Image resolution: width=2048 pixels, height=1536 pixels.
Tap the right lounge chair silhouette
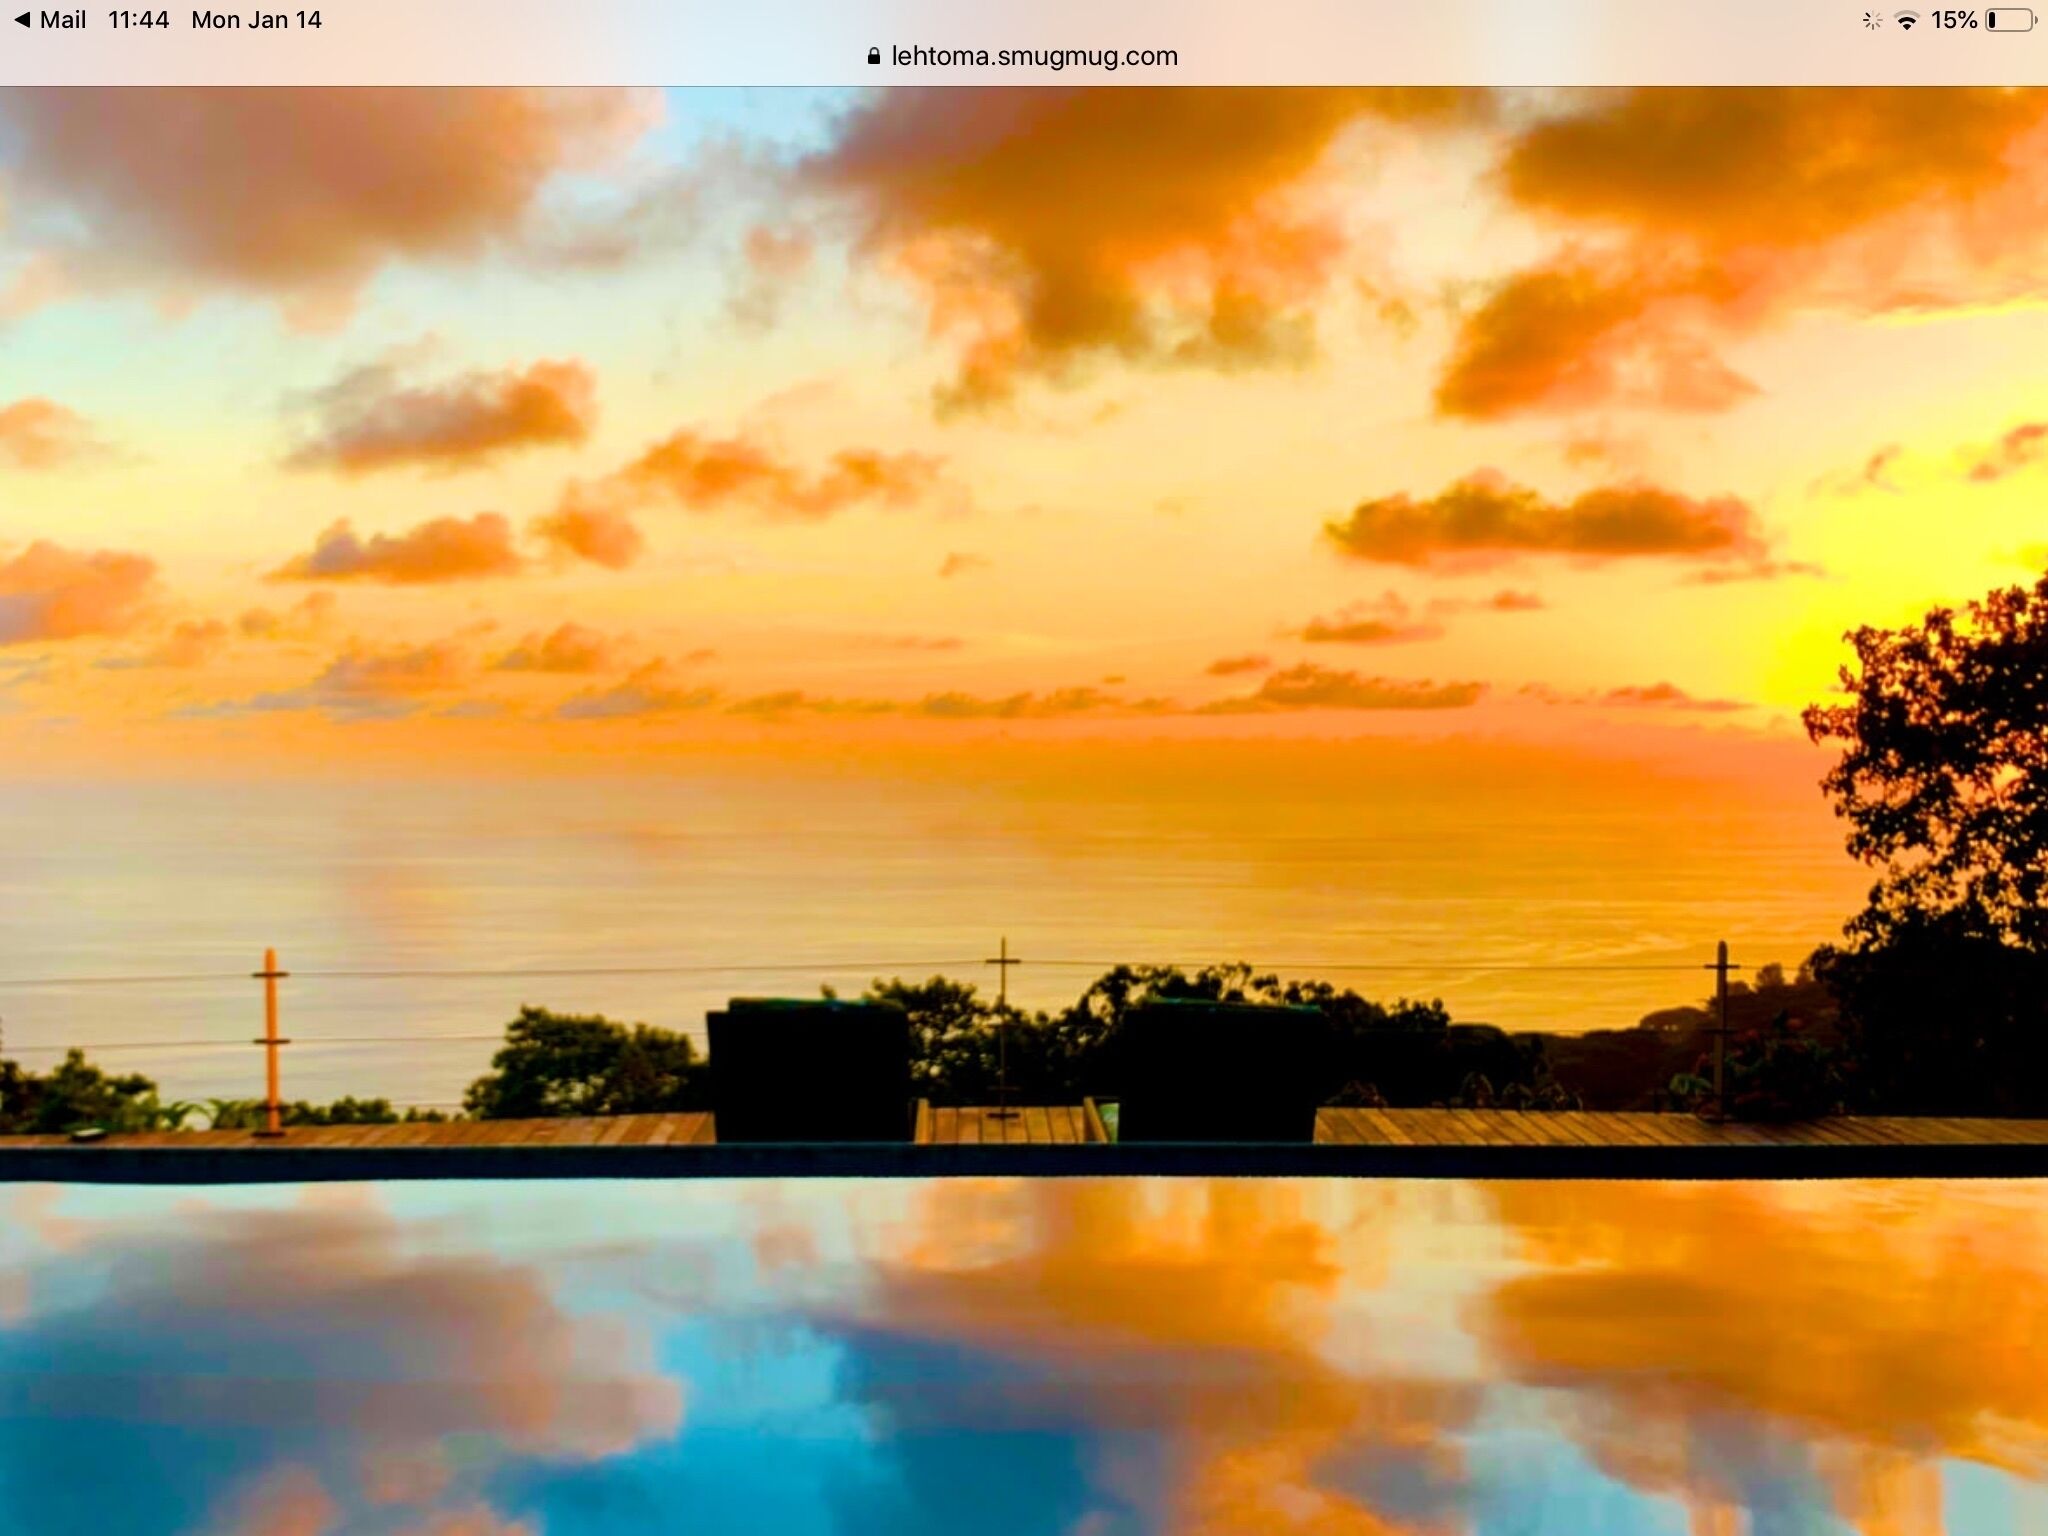click(1218, 1072)
